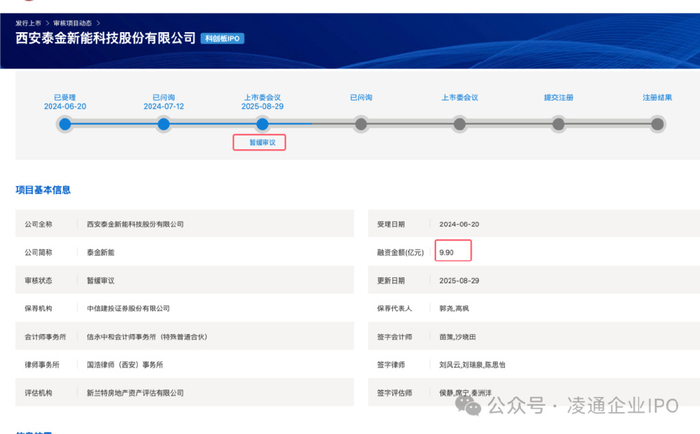The width and height of the screenshot is (700, 434).
Task: Click the 审核状态 label
Action: 38,280
